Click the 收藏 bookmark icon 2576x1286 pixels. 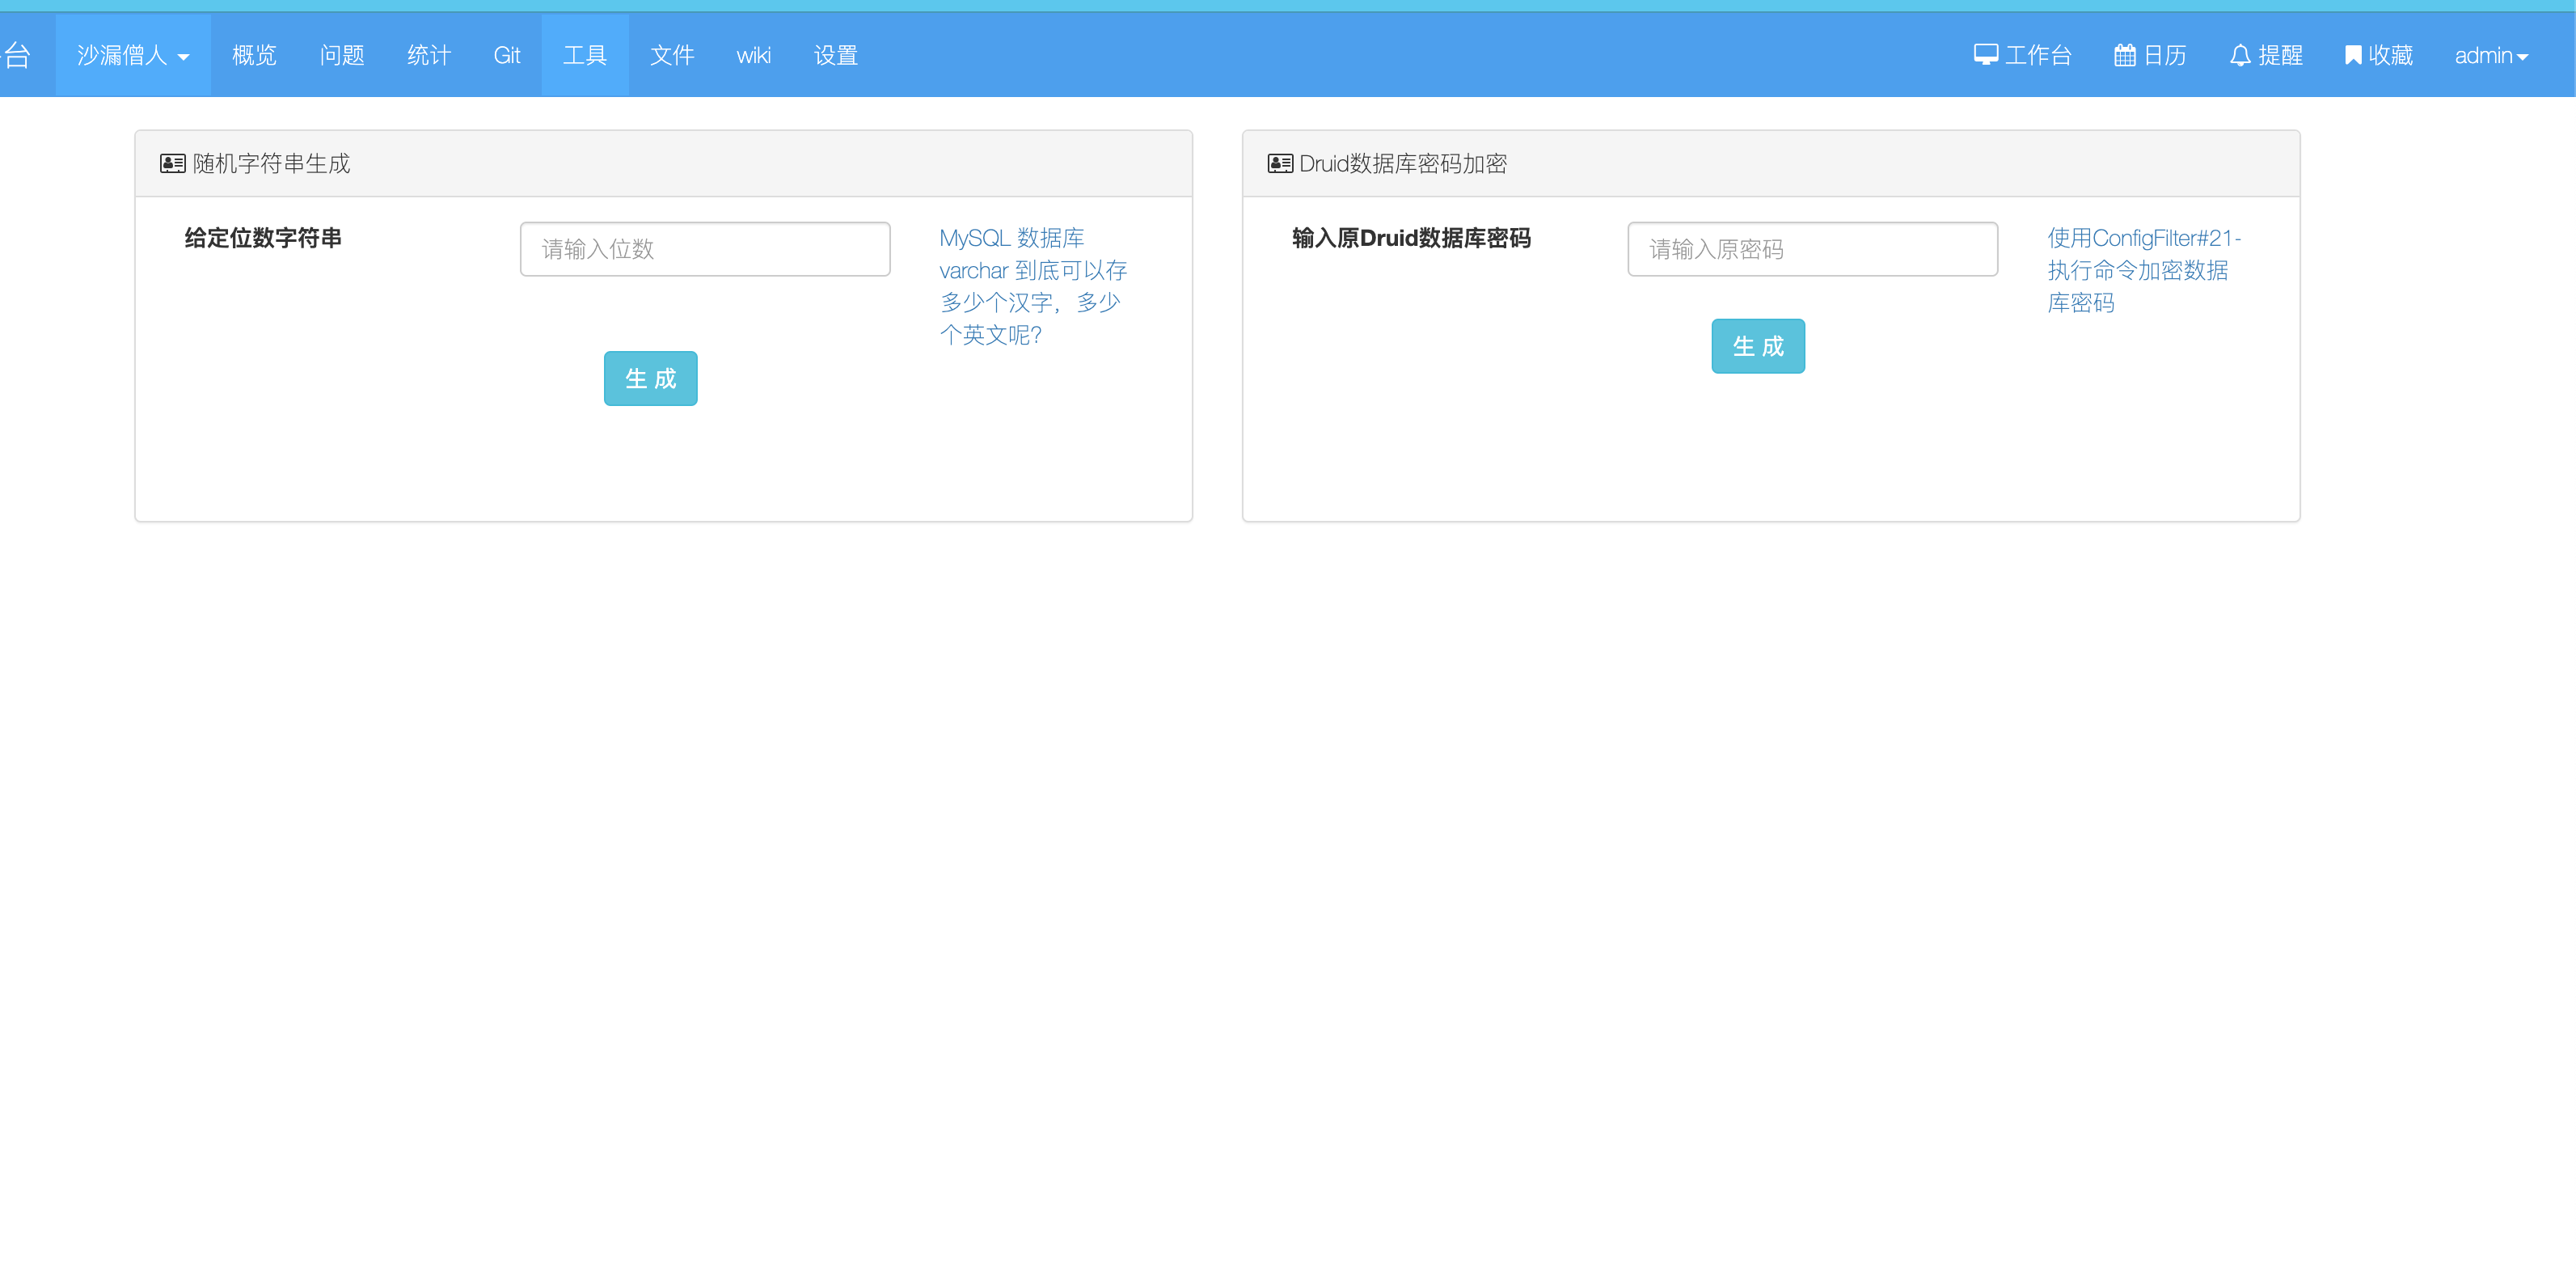click(2353, 55)
